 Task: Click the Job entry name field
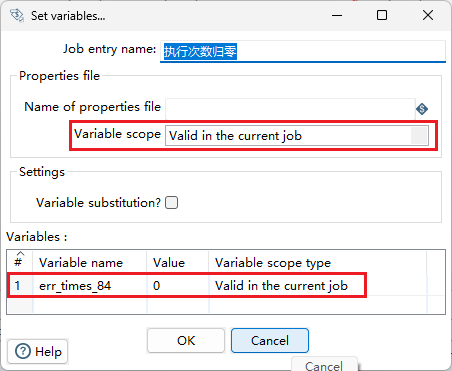pyautogui.click(x=303, y=51)
